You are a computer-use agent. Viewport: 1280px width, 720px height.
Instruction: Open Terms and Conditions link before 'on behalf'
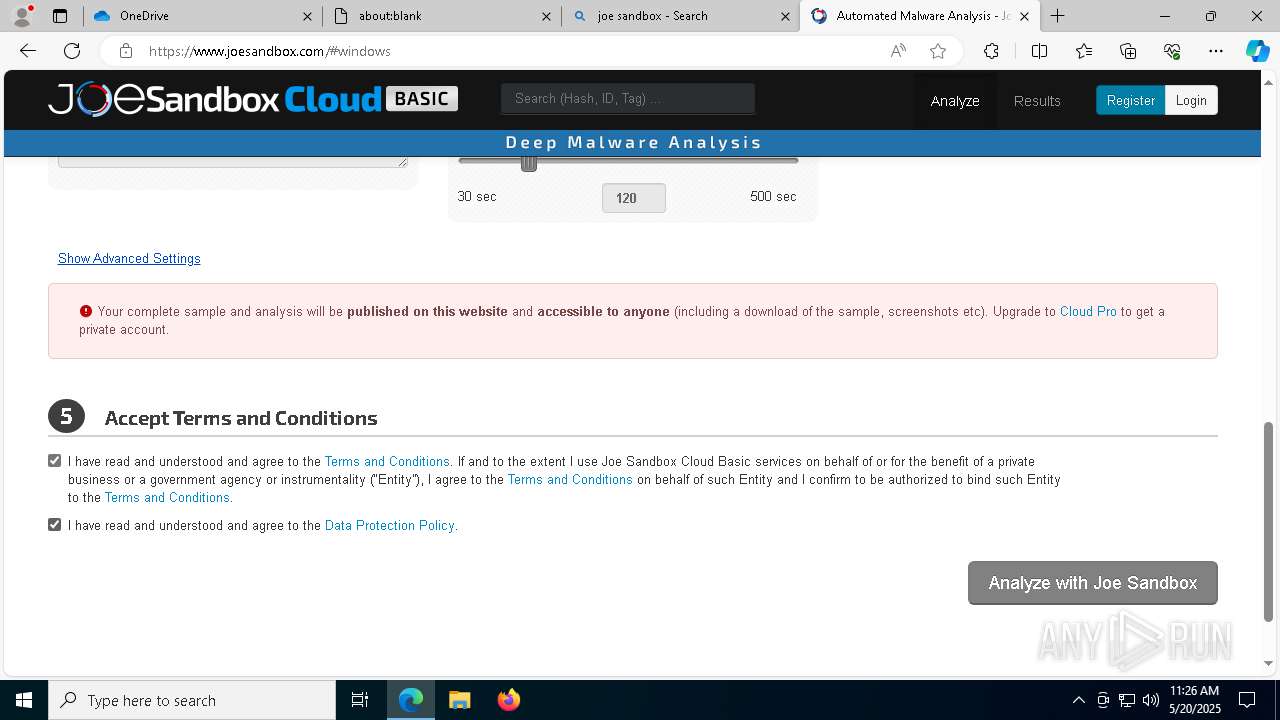[570, 479]
